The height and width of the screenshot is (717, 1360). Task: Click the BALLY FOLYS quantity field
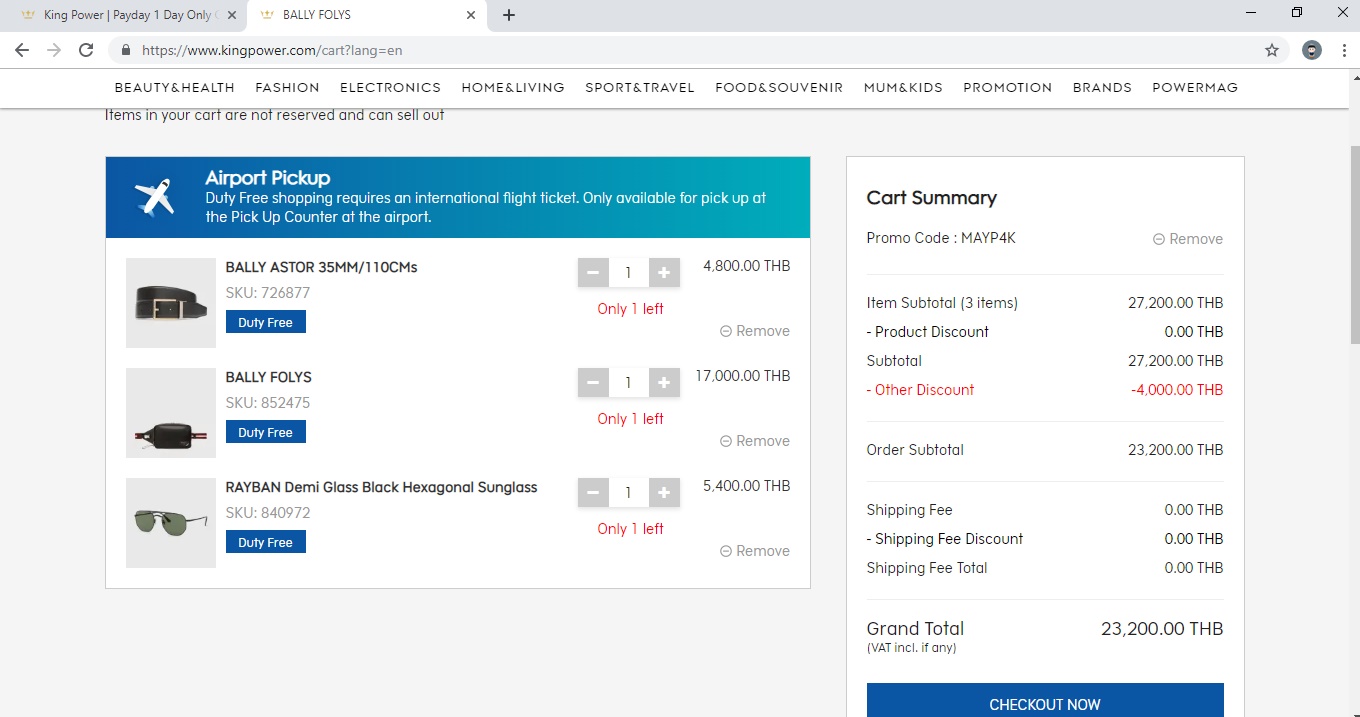(628, 382)
